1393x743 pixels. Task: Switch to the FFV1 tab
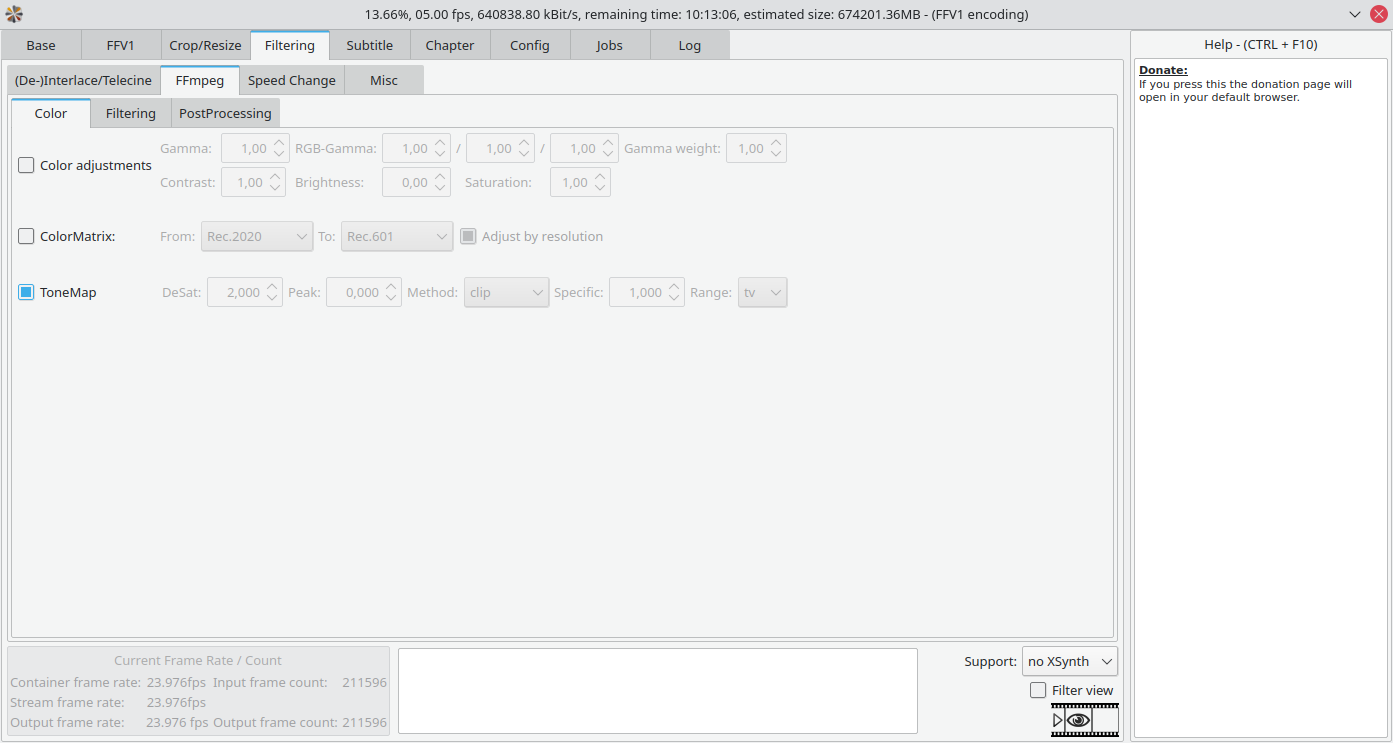[x=120, y=45]
